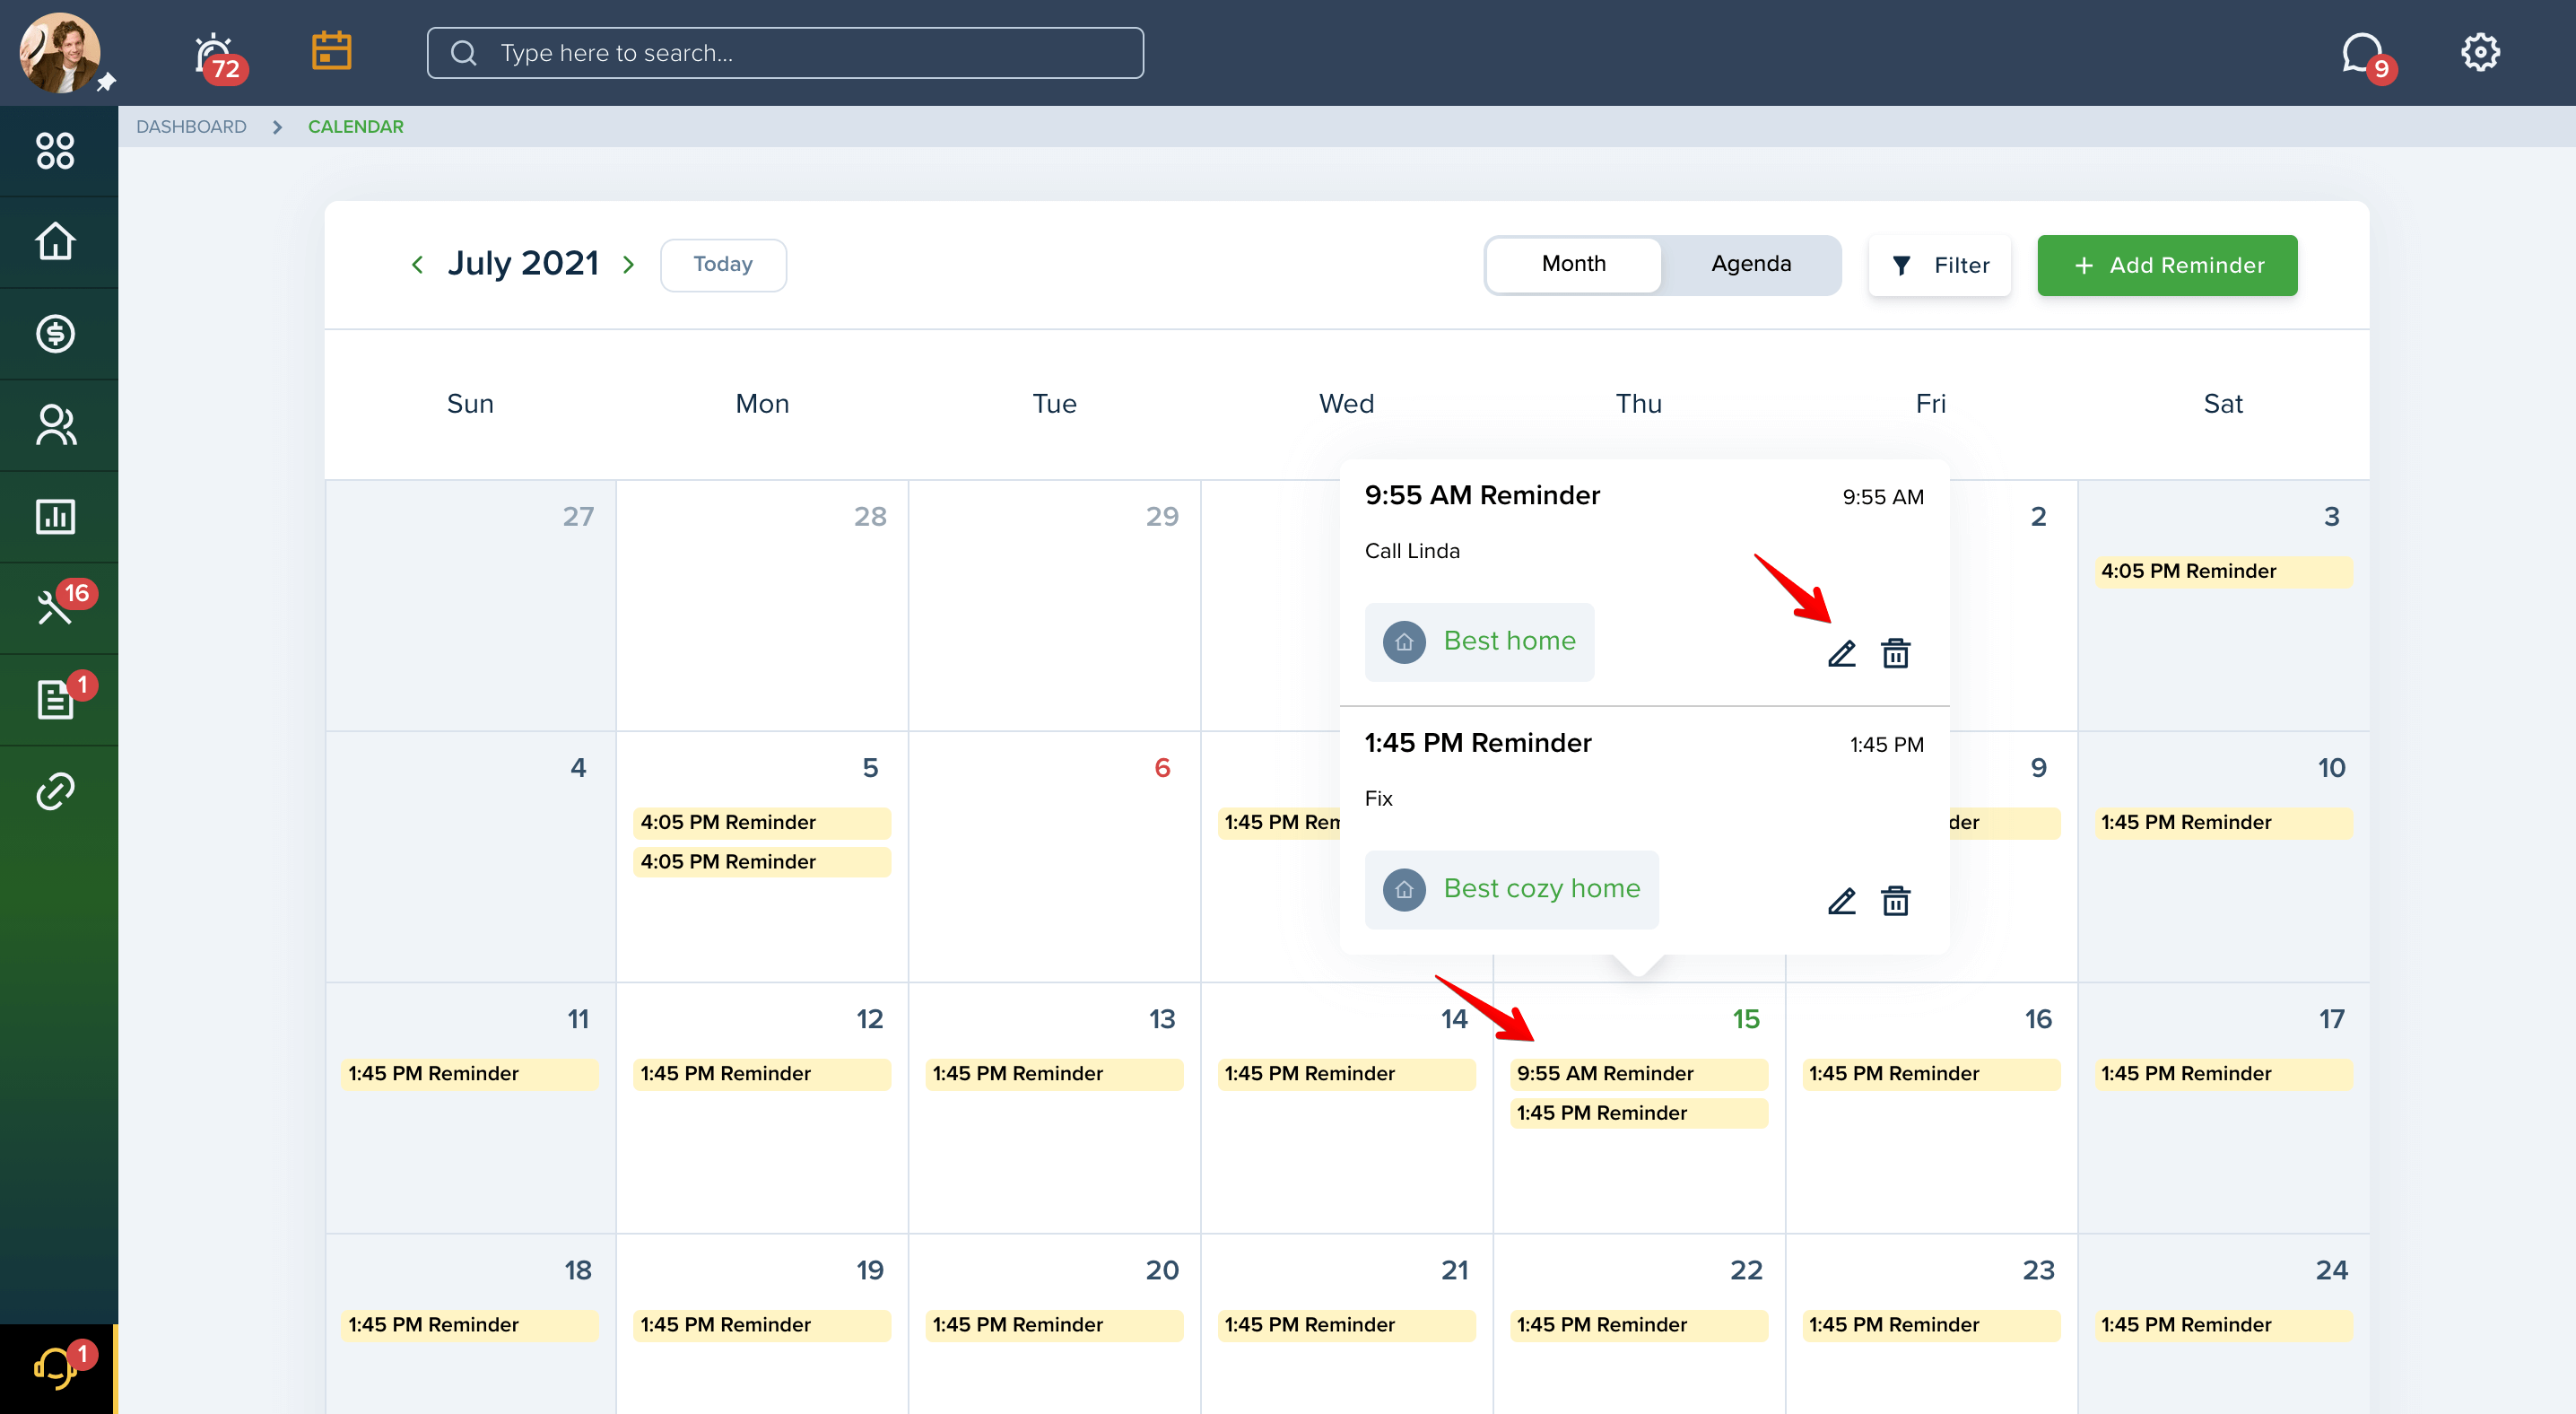Click the 1:45 PM Reminder on July 19
Image resolution: width=2576 pixels, height=1414 pixels.
pyautogui.click(x=761, y=1325)
